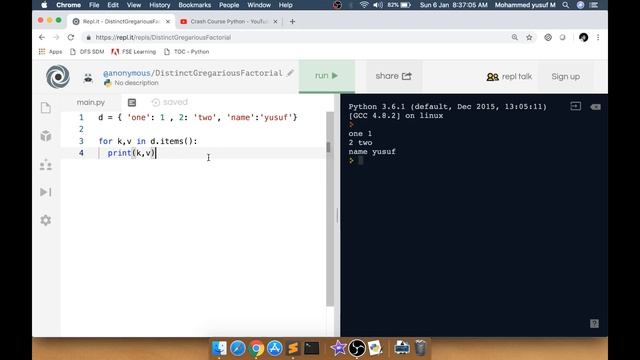
Task: Open the debugger step icon
Action: click(46, 192)
